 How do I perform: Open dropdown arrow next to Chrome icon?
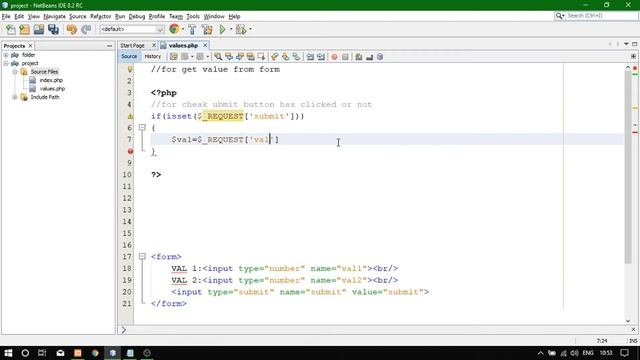182,29
